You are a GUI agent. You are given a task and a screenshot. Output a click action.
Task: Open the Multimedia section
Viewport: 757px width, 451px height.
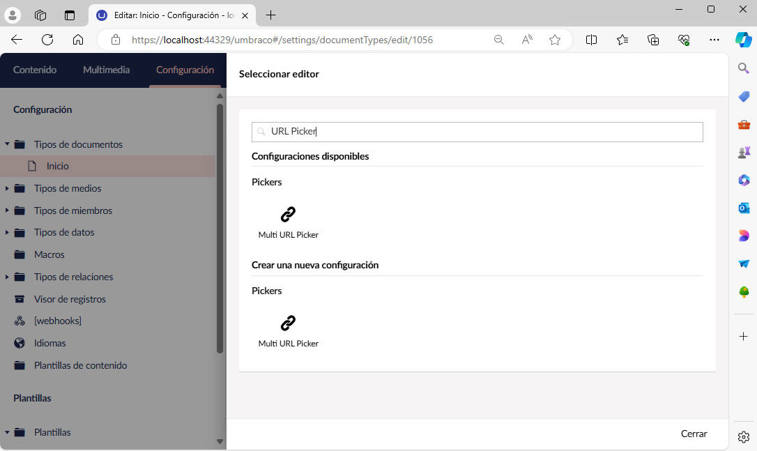point(106,70)
